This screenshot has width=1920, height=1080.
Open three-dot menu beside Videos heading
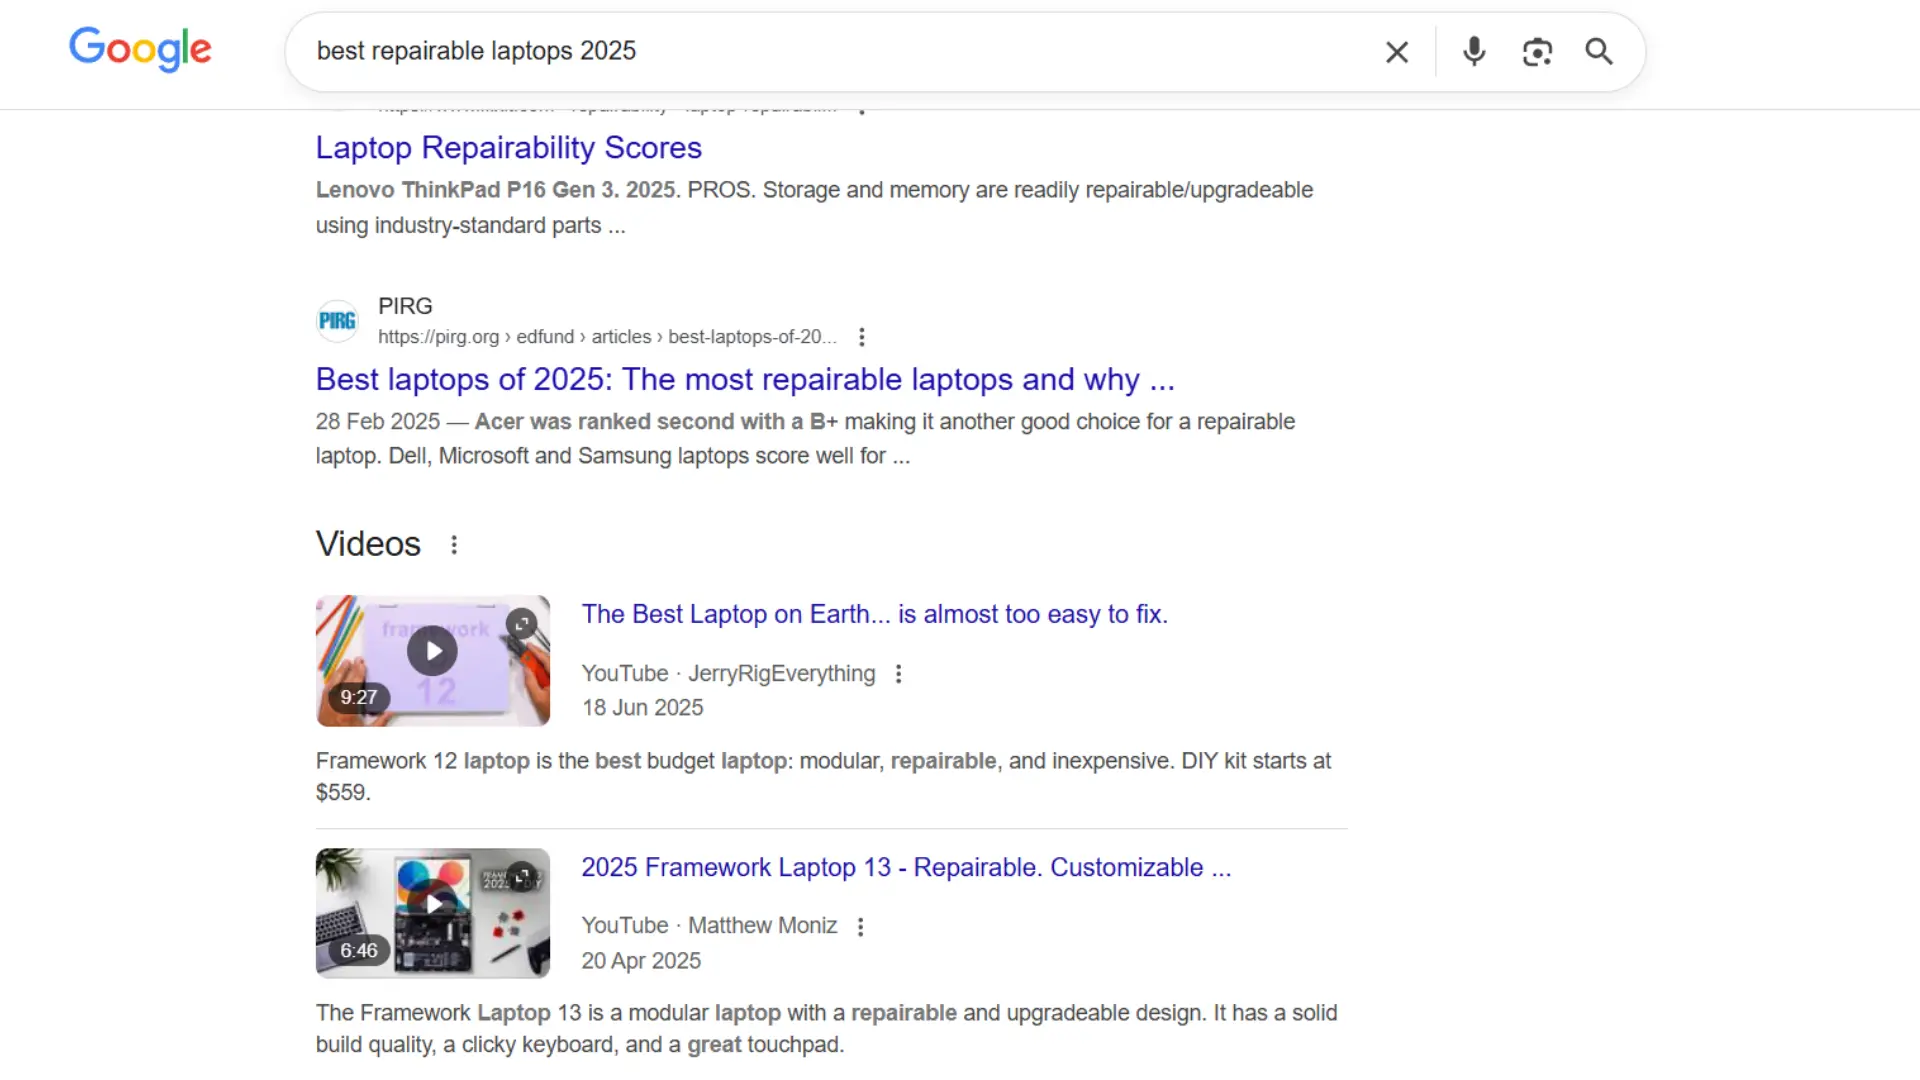tap(454, 545)
